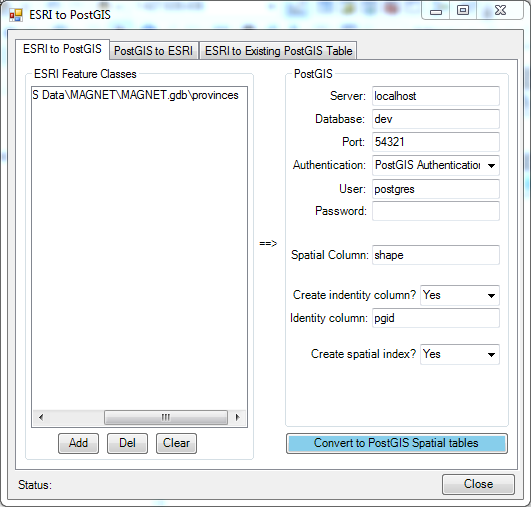Select the provinces feature class entry
Viewport: 531px width, 507px height.
coord(135,95)
